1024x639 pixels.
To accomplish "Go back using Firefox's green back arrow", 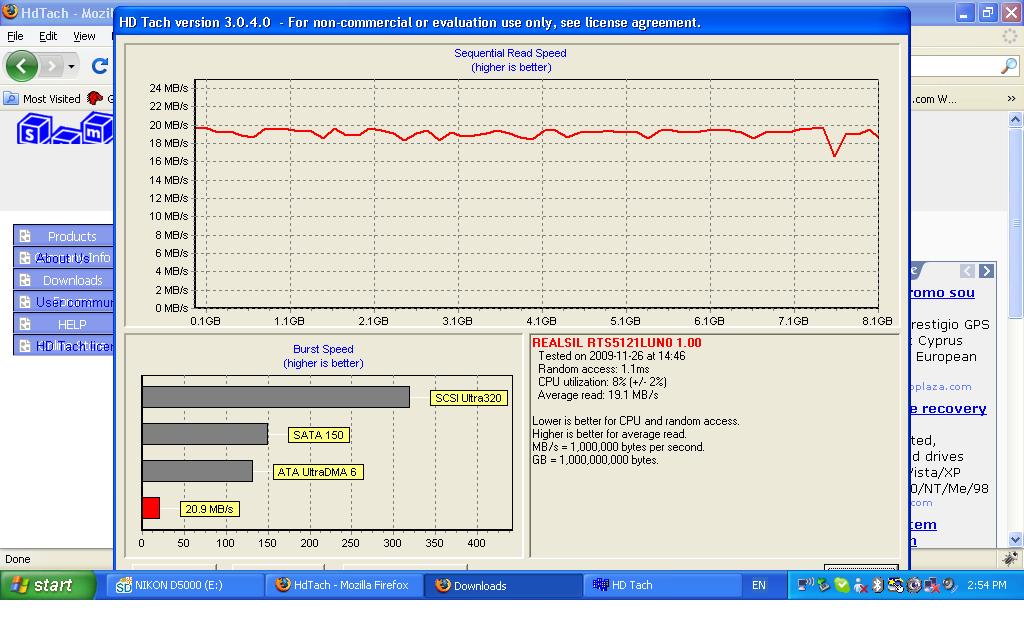I will tap(21, 66).
